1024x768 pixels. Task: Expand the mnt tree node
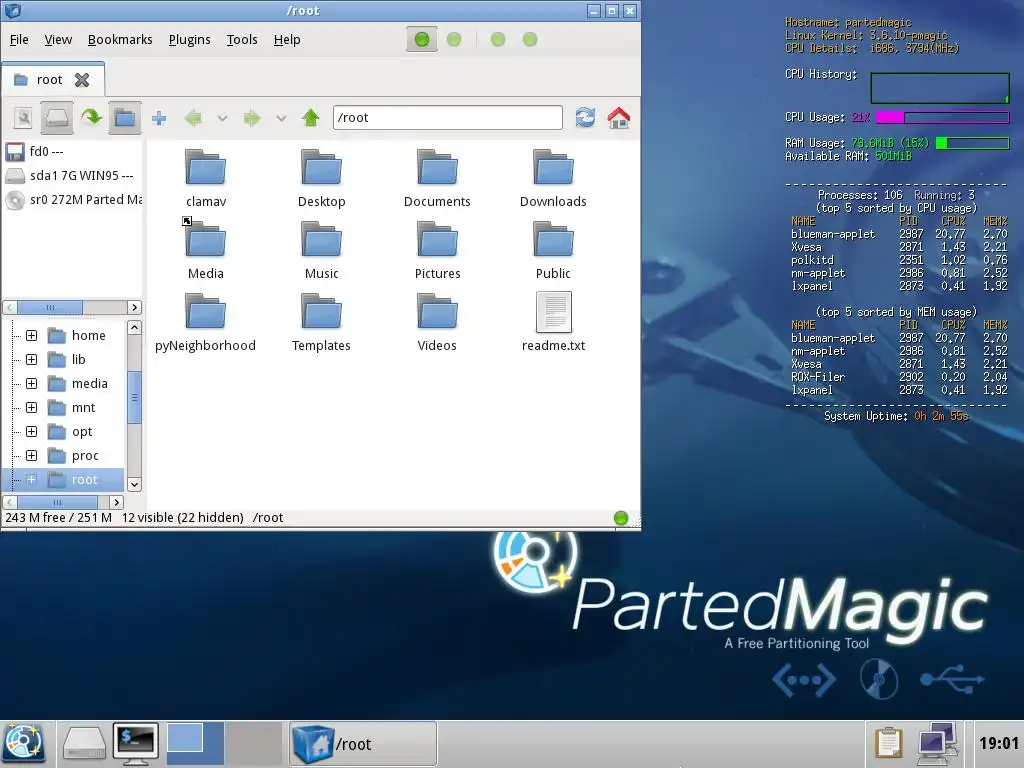point(31,408)
